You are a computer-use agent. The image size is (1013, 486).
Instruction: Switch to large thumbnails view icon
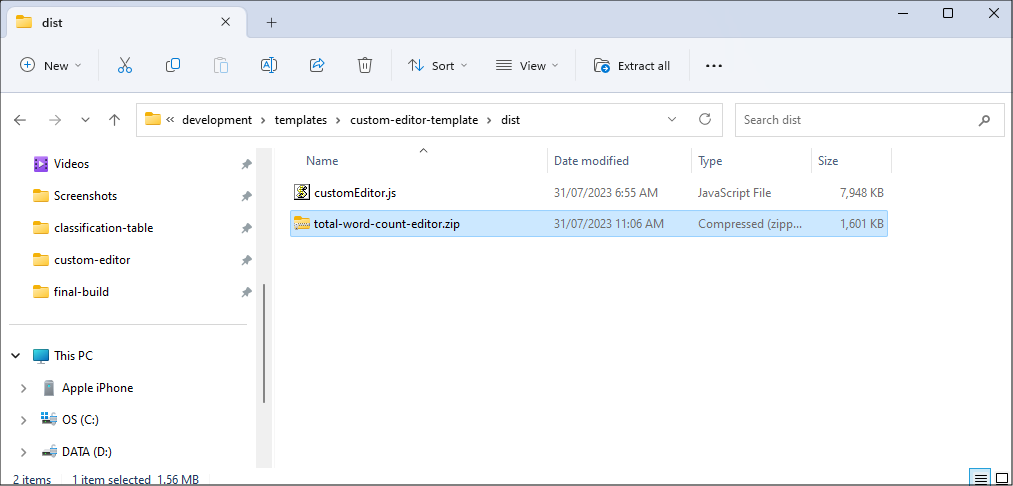[1001, 479]
